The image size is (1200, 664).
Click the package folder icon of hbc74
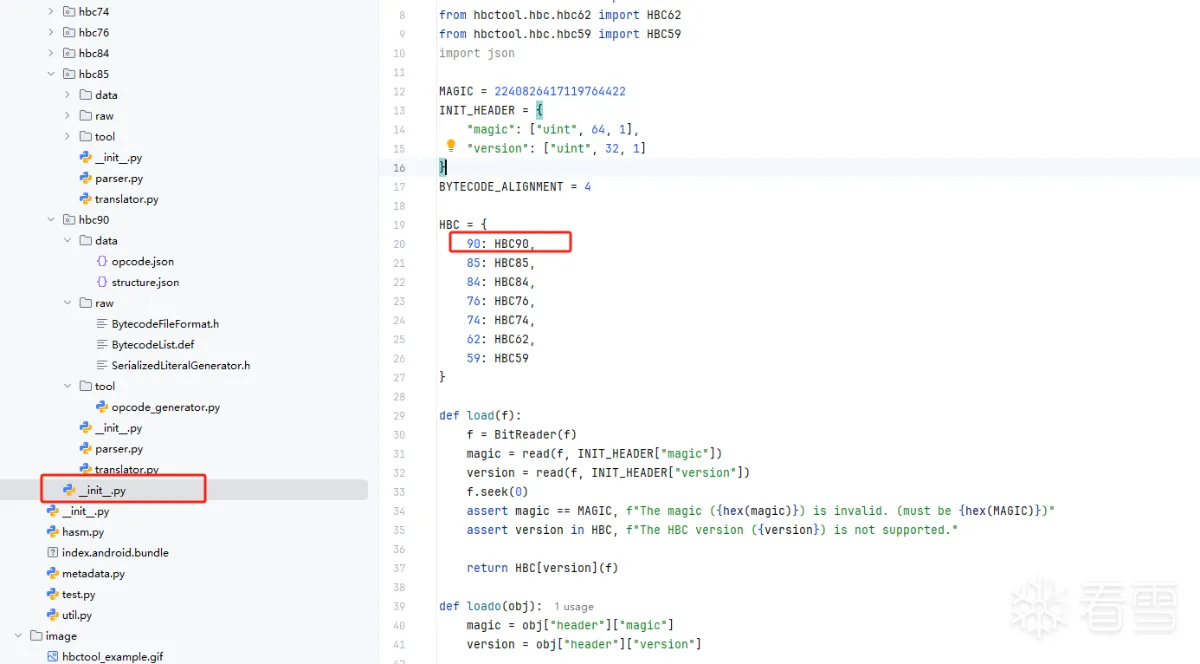69,12
